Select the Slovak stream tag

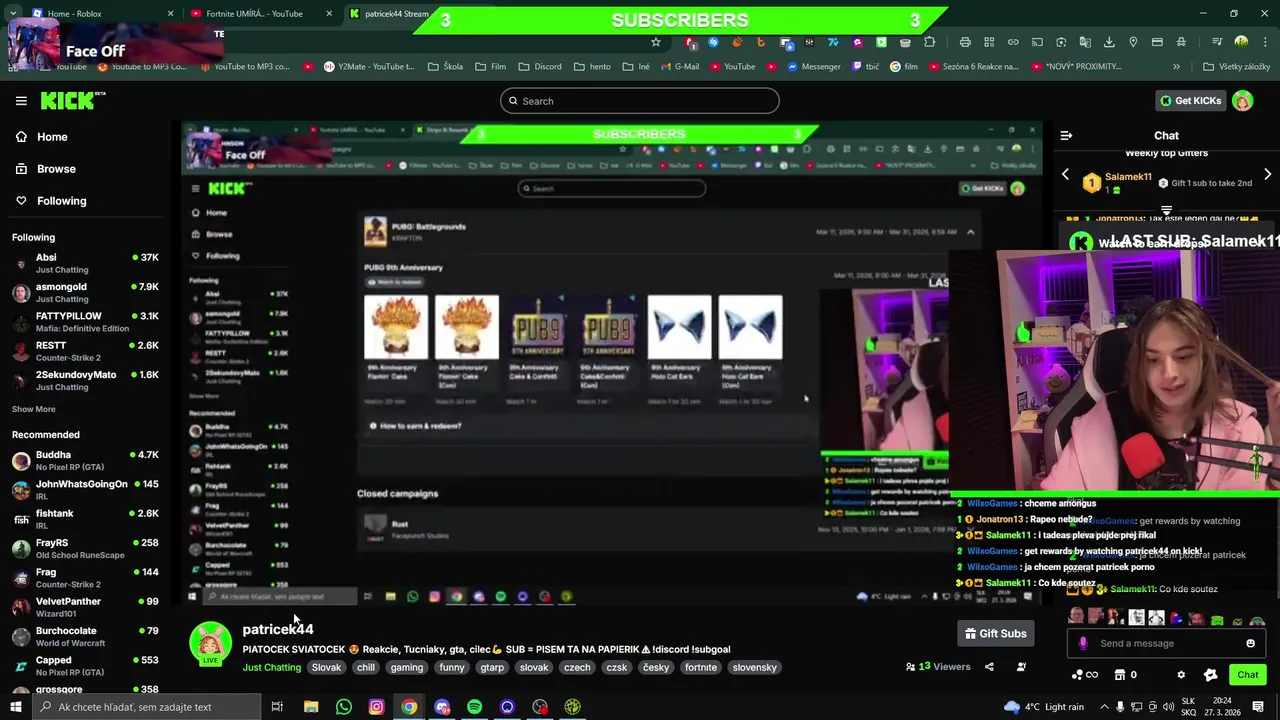click(326, 667)
